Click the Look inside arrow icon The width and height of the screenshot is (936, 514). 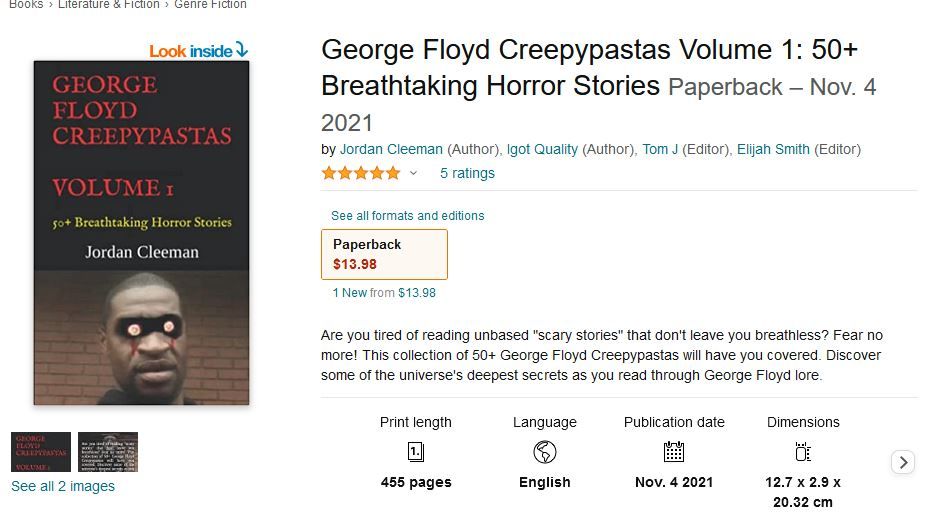[x=242, y=50]
